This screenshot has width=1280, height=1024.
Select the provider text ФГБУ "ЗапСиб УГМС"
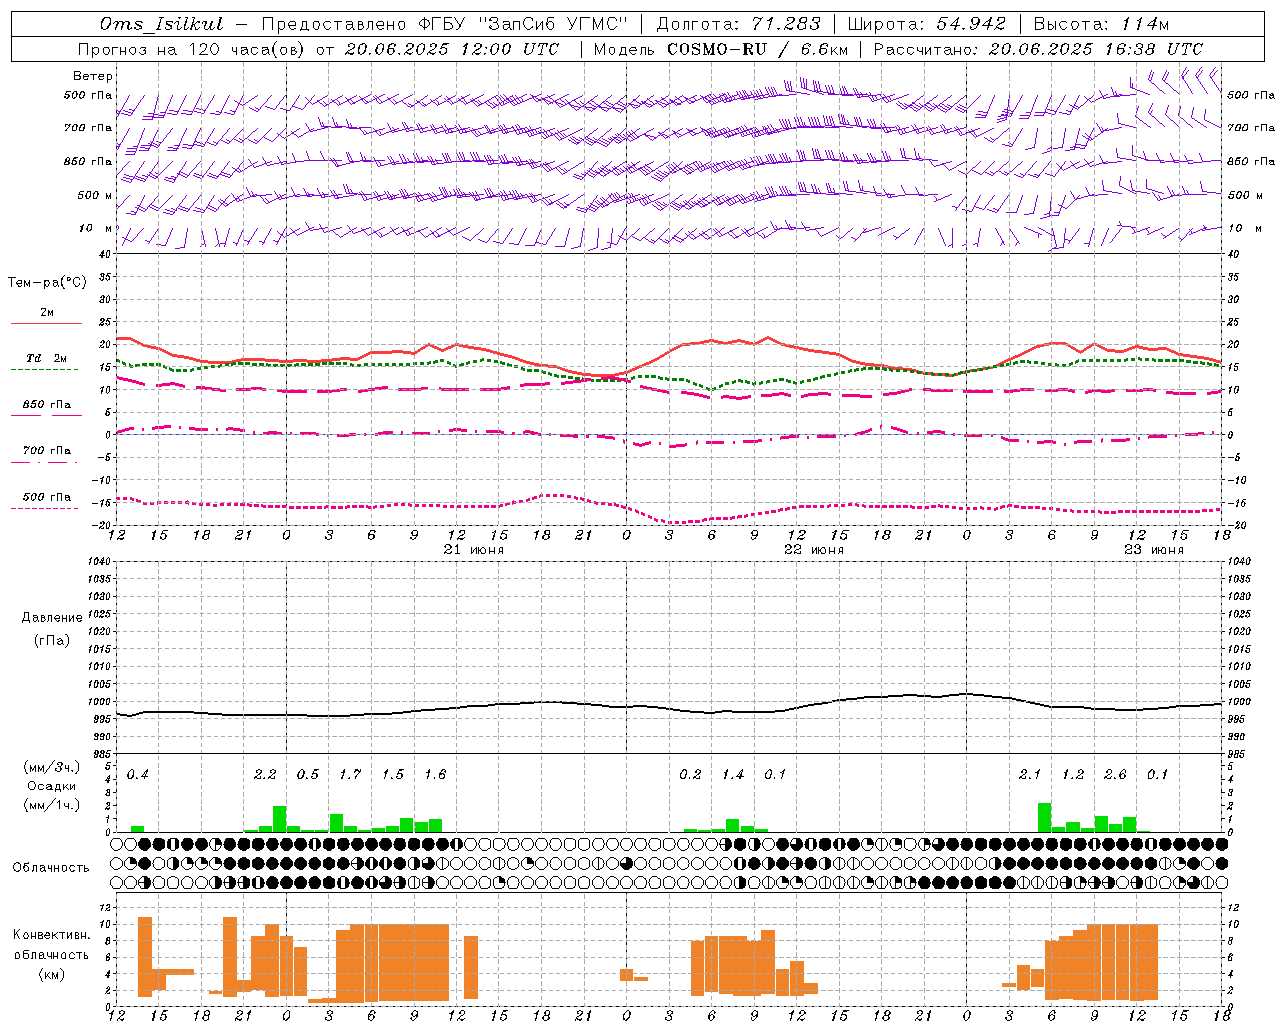524,24
